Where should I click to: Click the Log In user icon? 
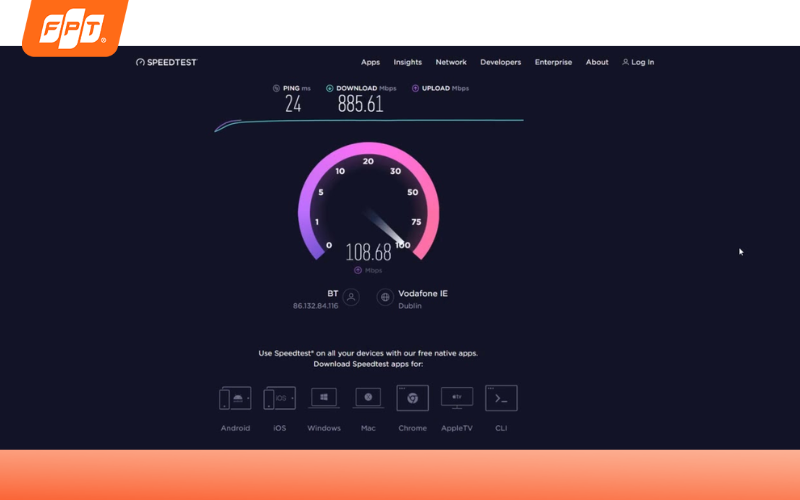[x=626, y=62]
